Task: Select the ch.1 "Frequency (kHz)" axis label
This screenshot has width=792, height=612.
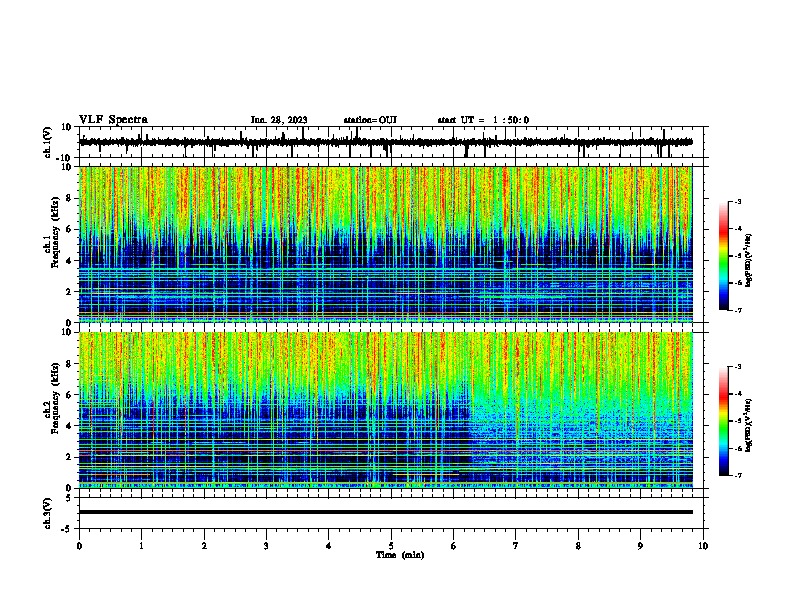Action: coord(55,232)
